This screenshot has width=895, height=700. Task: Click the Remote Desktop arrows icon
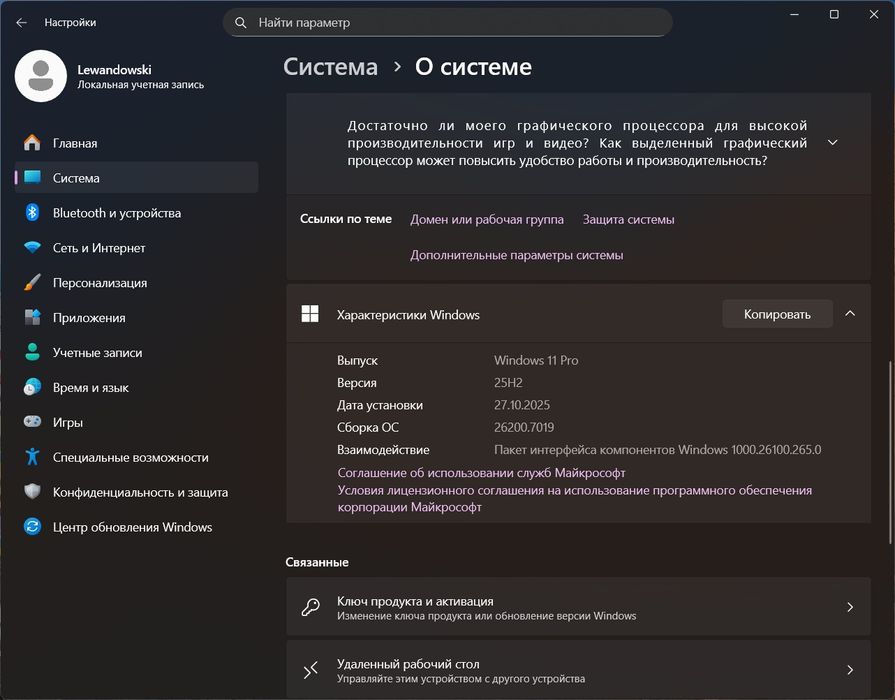pos(311,670)
